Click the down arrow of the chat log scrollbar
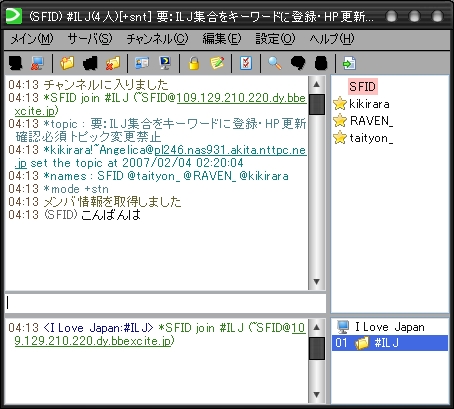Image resolution: width=454 pixels, height=409 pixels. tap(316, 282)
